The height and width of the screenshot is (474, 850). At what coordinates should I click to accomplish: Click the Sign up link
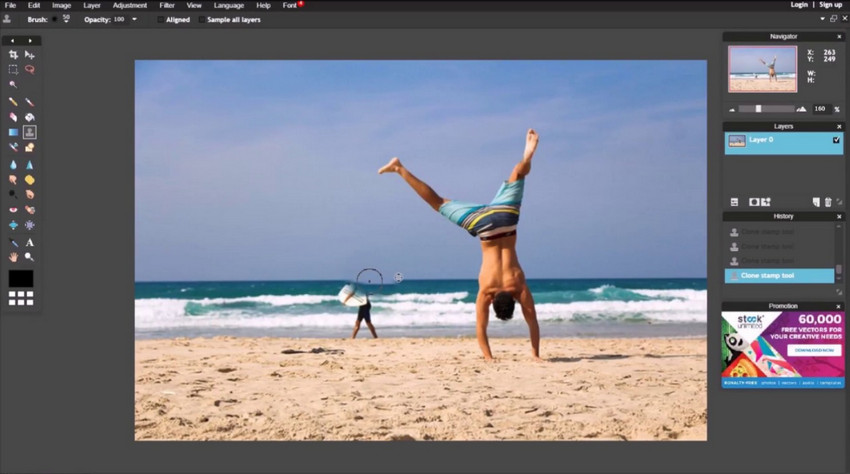[x=830, y=5]
